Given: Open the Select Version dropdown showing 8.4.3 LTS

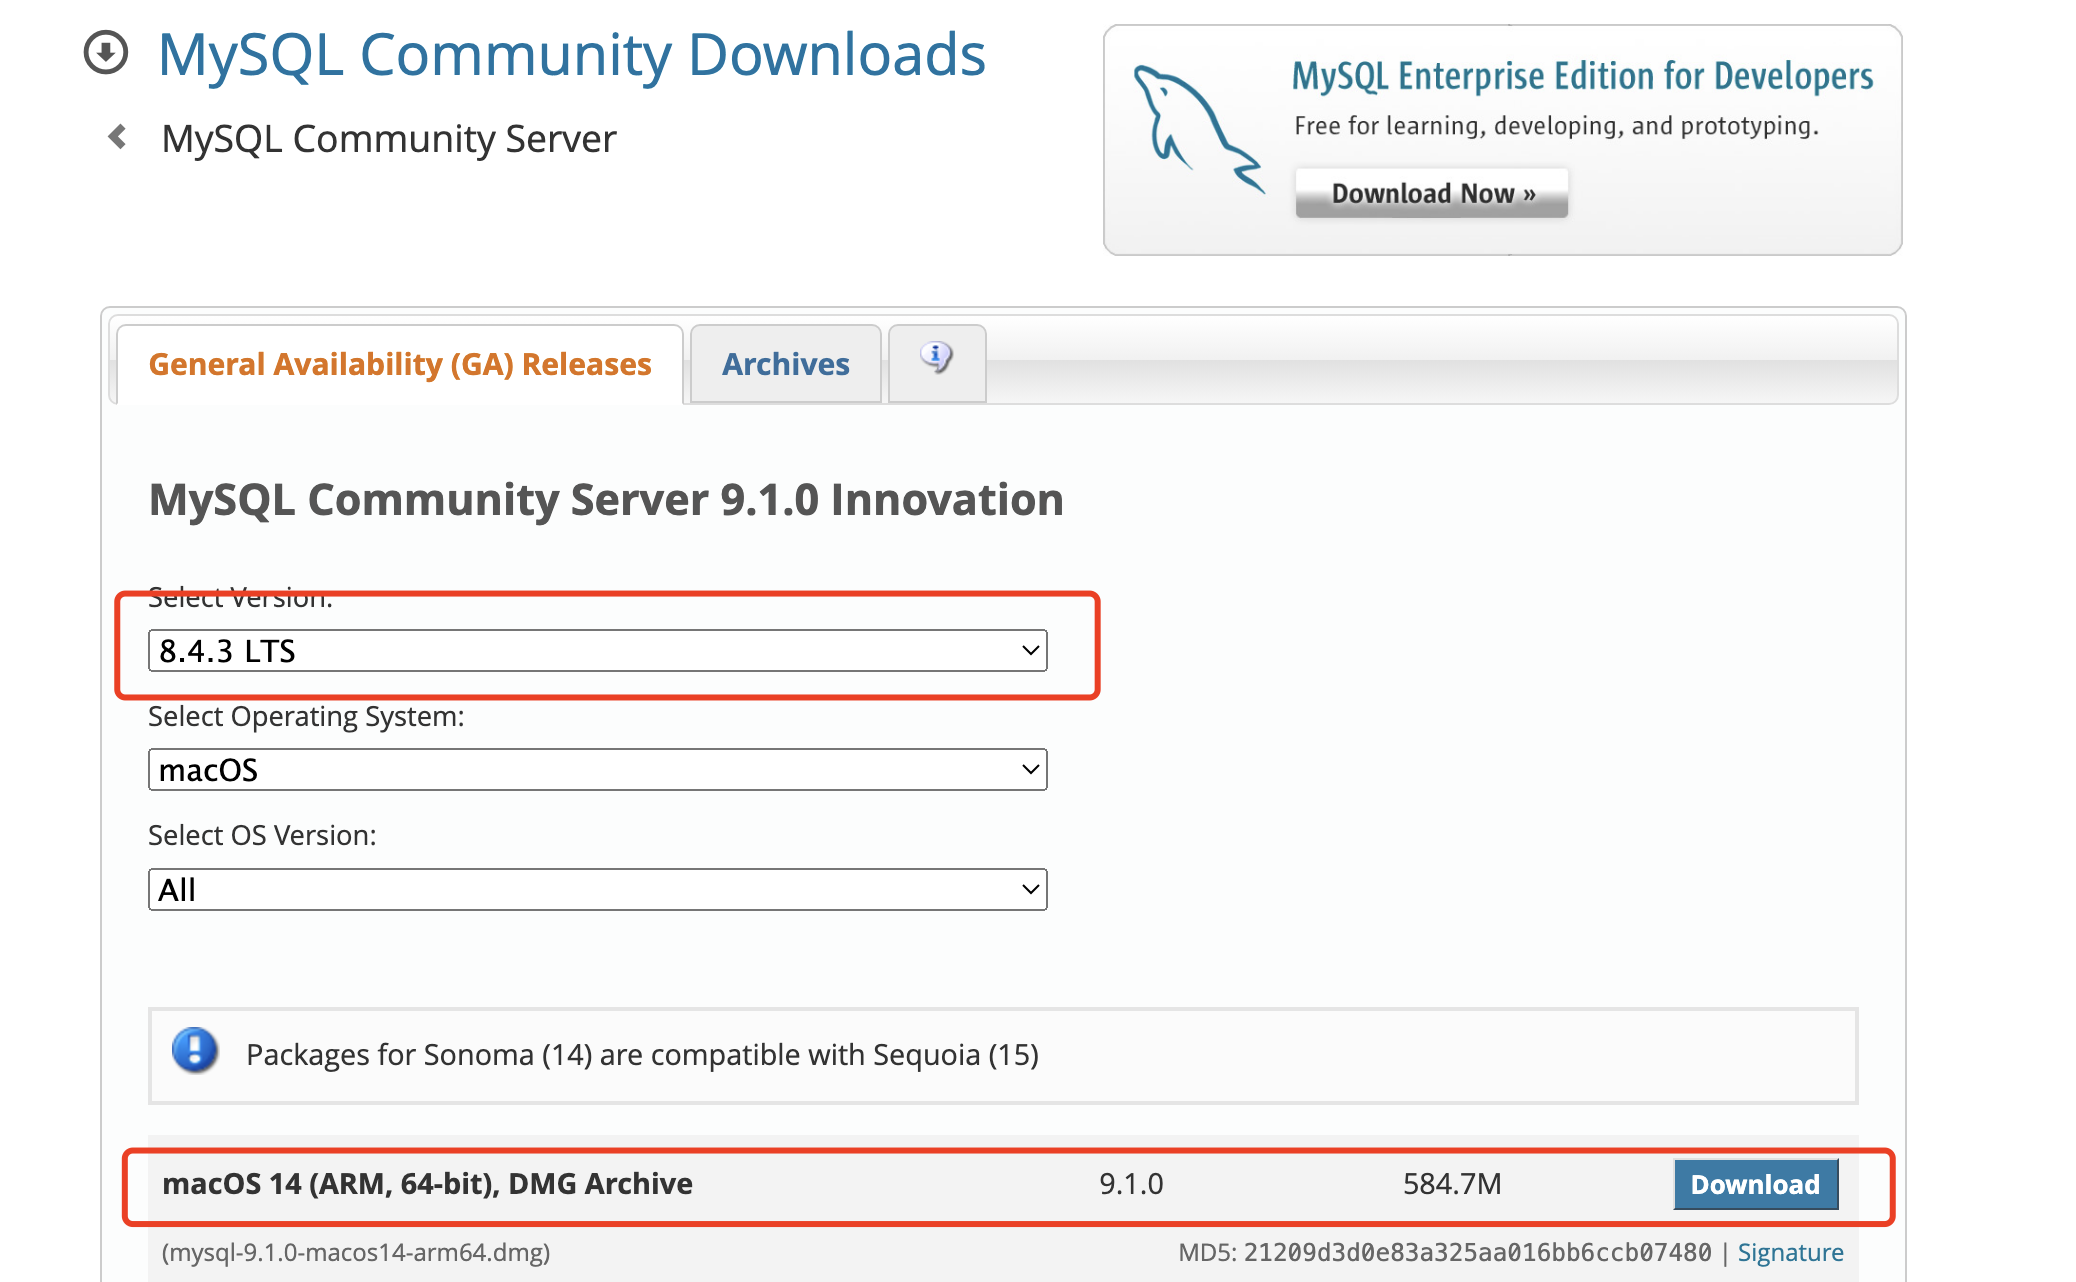Looking at the screenshot, I should pyautogui.click(x=598, y=651).
